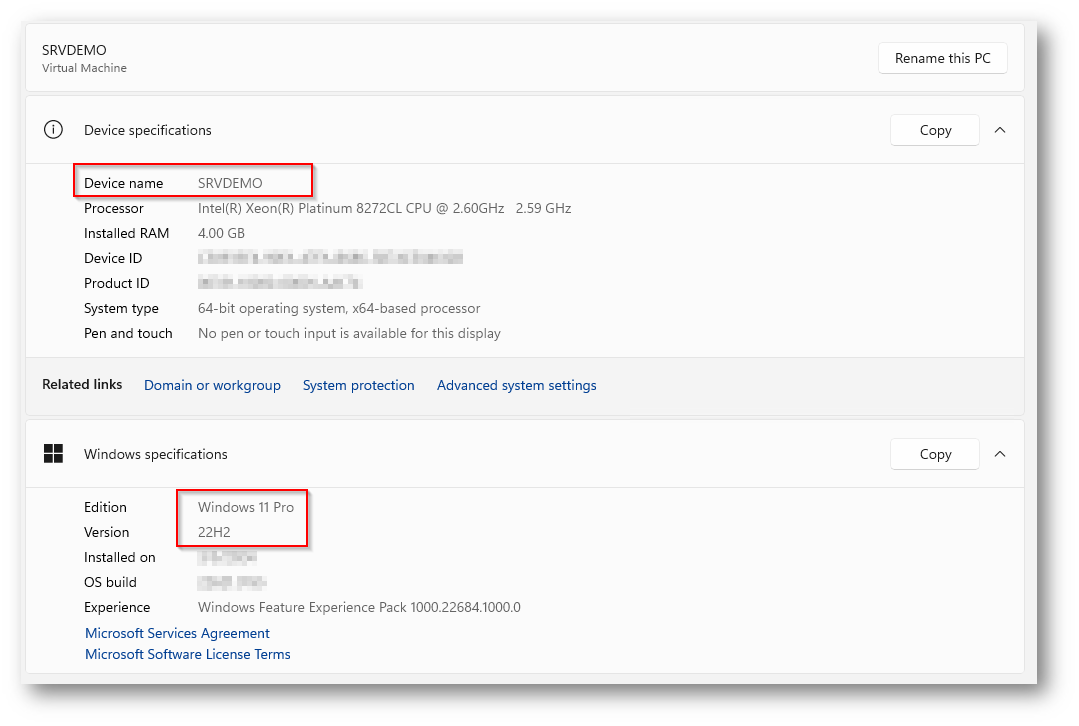Click the Windows 11 Pro edition value
Screen dimensions: 1079x726
click(x=246, y=507)
